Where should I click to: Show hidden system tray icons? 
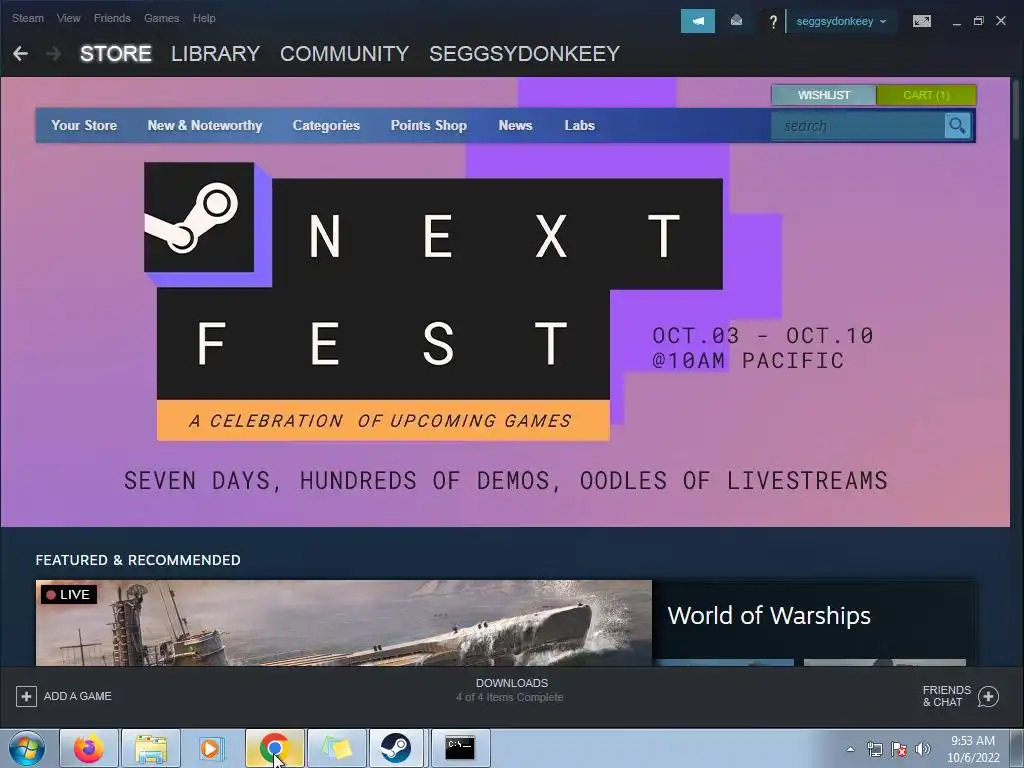pyautogui.click(x=850, y=749)
